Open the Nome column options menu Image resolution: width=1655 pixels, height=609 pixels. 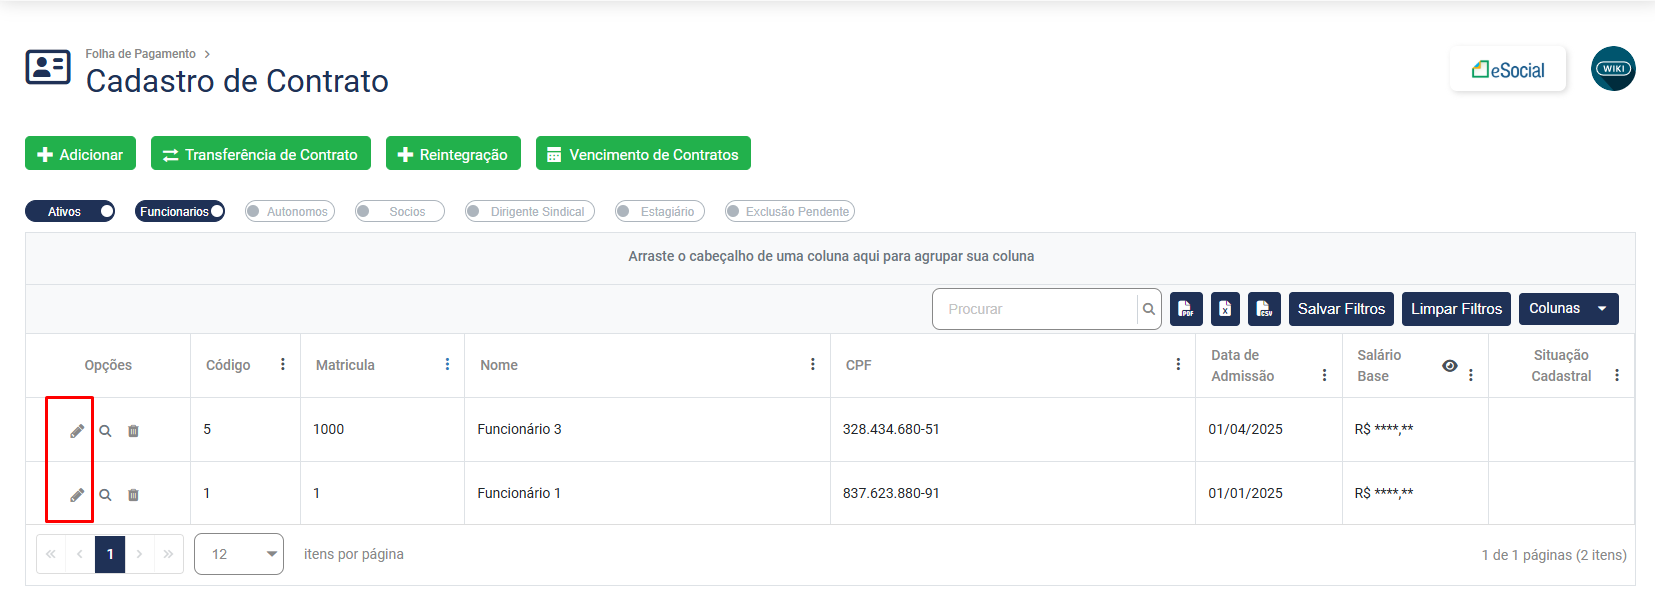[x=813, y=365]
